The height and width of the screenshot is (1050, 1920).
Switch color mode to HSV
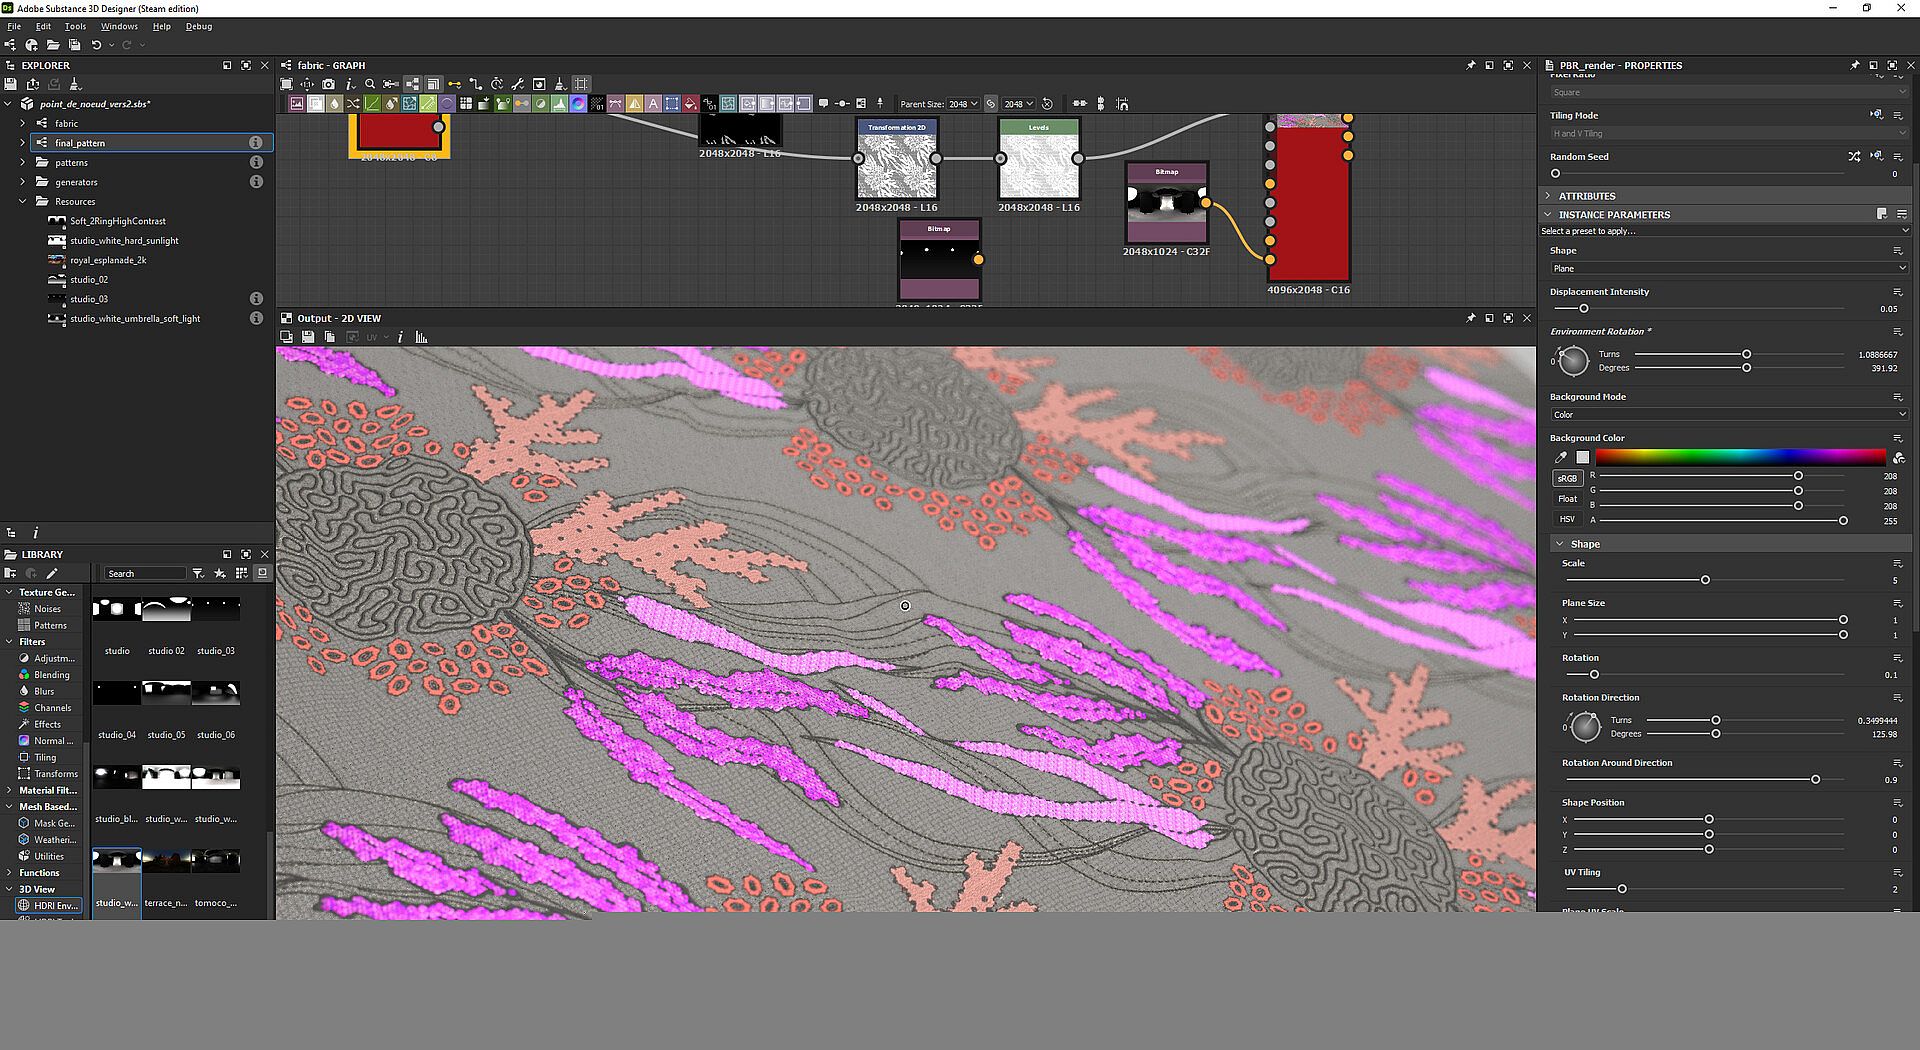[1566, 519]
